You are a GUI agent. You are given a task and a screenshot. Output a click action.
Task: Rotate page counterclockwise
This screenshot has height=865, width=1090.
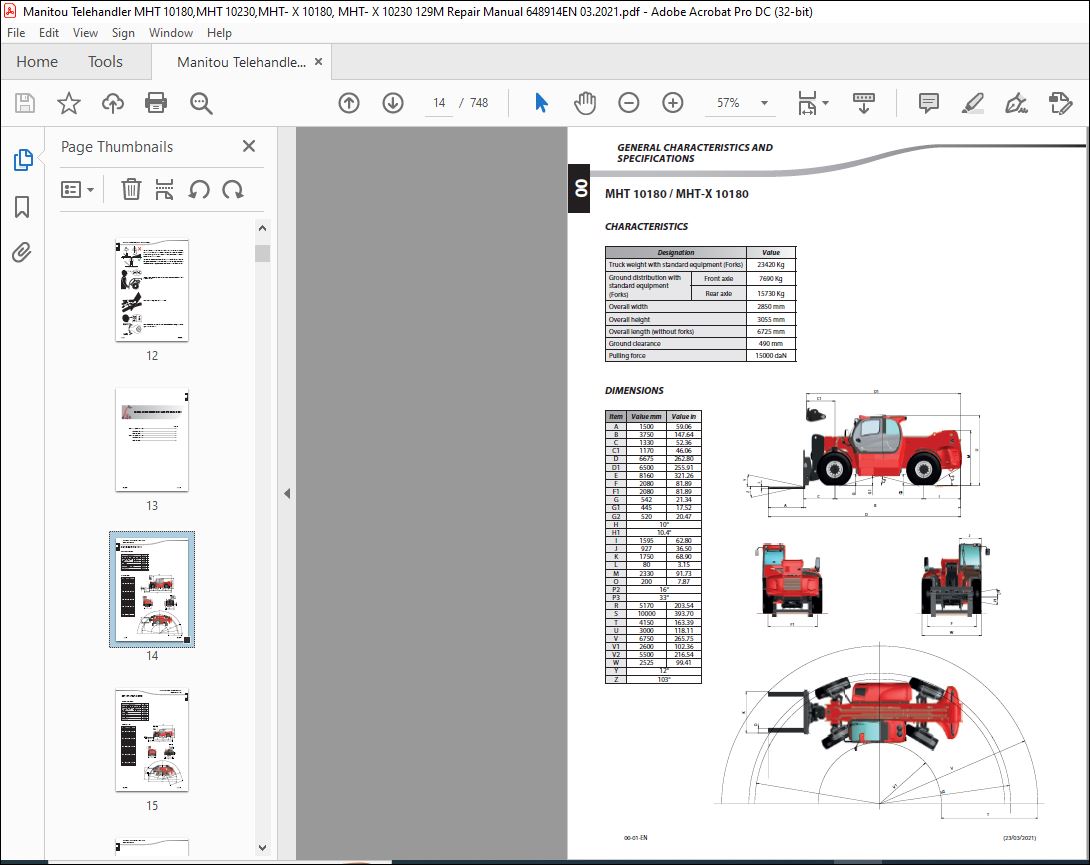tap(199, 189)
